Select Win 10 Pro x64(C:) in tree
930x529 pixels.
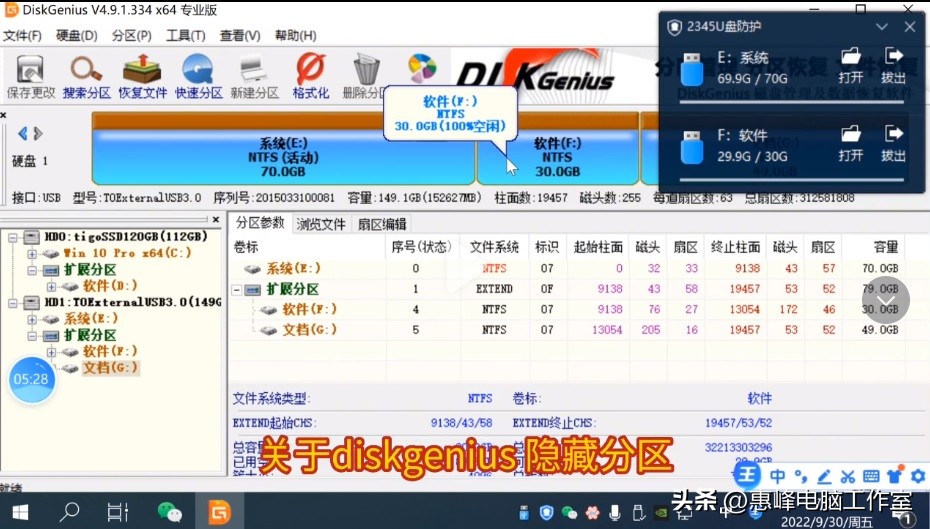coord(128,253)
